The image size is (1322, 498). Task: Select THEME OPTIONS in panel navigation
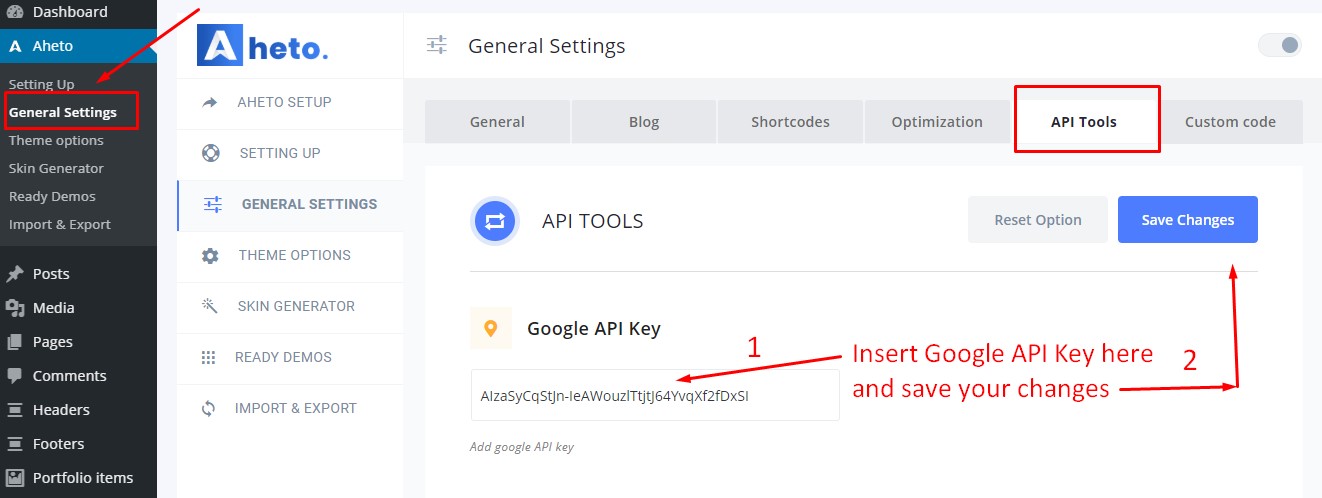click(290, 255)
